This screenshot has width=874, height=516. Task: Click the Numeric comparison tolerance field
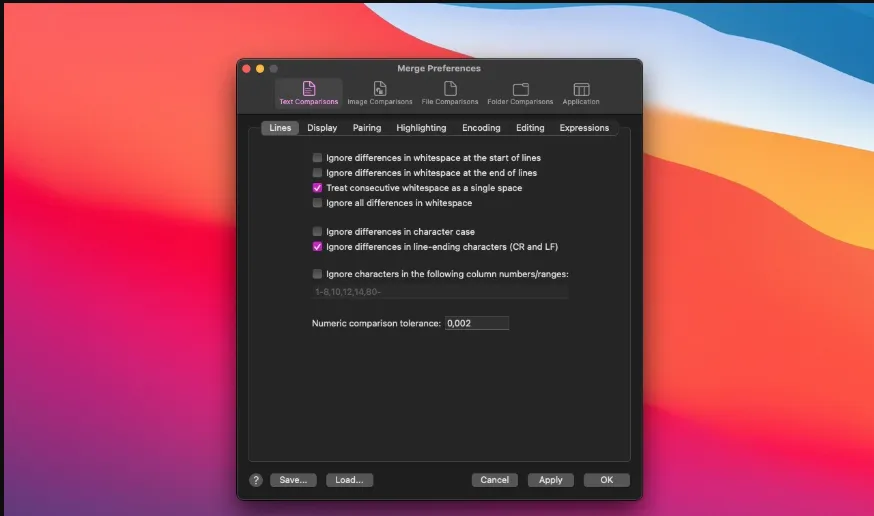pos(477,323)
